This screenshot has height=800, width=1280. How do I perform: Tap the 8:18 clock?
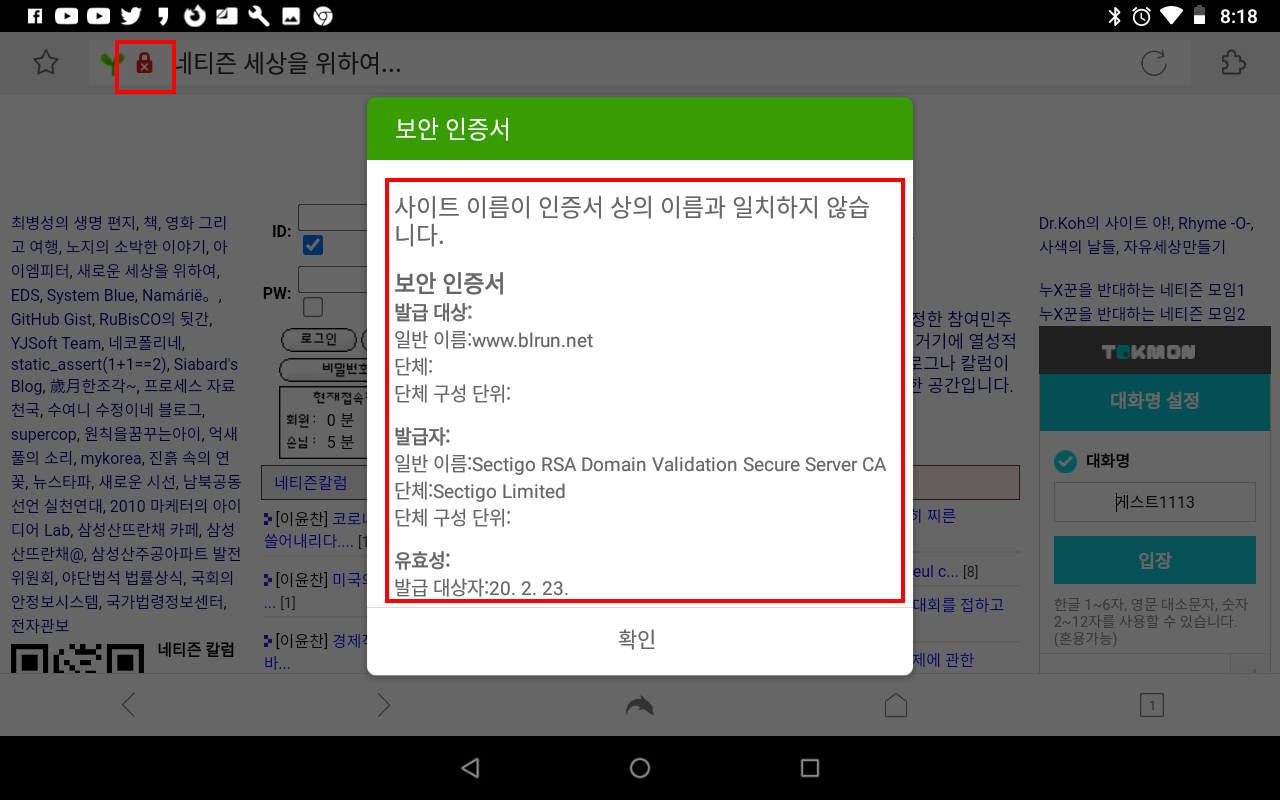(1238, 16)
